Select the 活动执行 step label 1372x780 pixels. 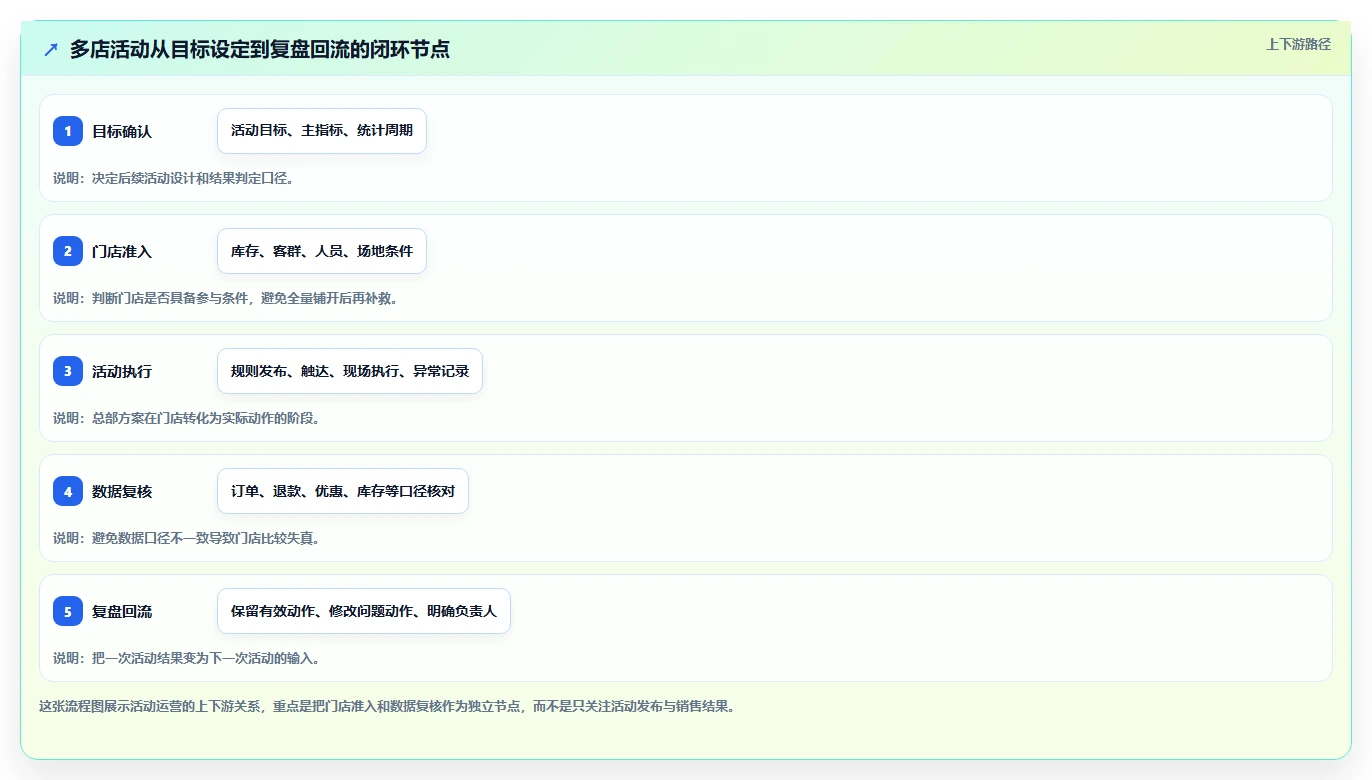[x=122, y=371]
